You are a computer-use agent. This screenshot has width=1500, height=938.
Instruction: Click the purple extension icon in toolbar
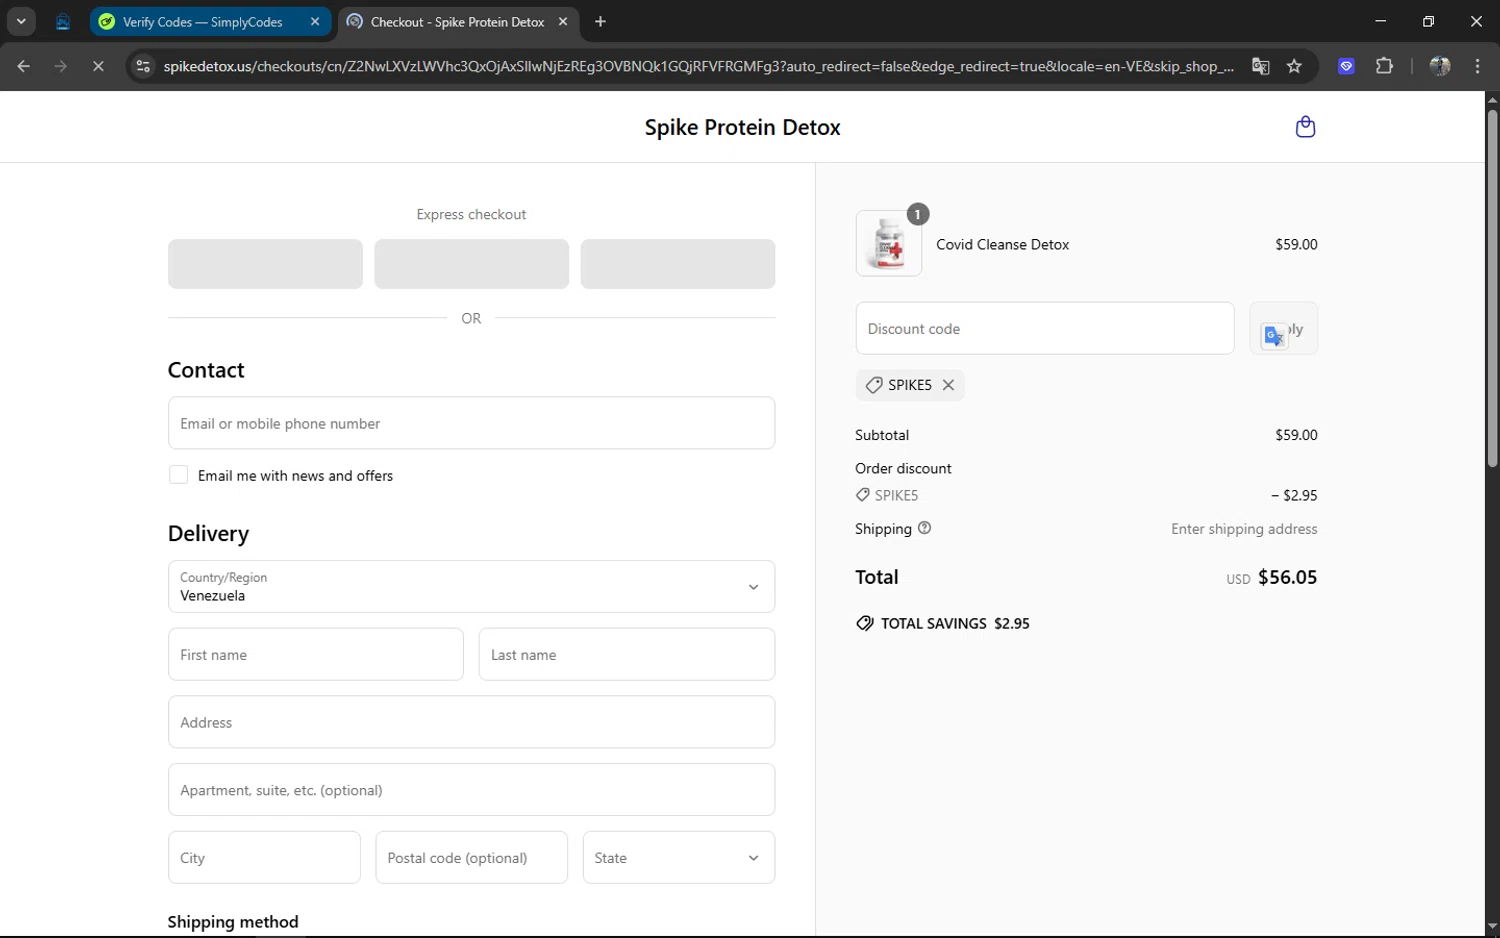click(x=1346, y=66)
